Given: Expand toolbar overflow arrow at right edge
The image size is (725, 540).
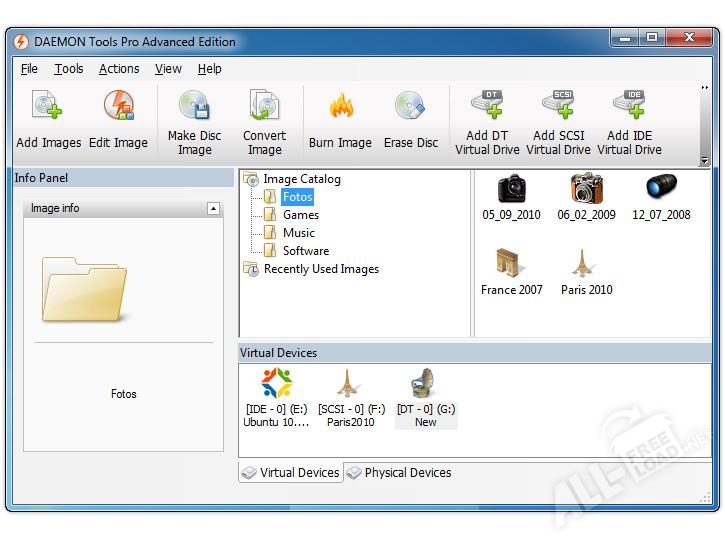Looking at the screenshot, I should 704,160.
